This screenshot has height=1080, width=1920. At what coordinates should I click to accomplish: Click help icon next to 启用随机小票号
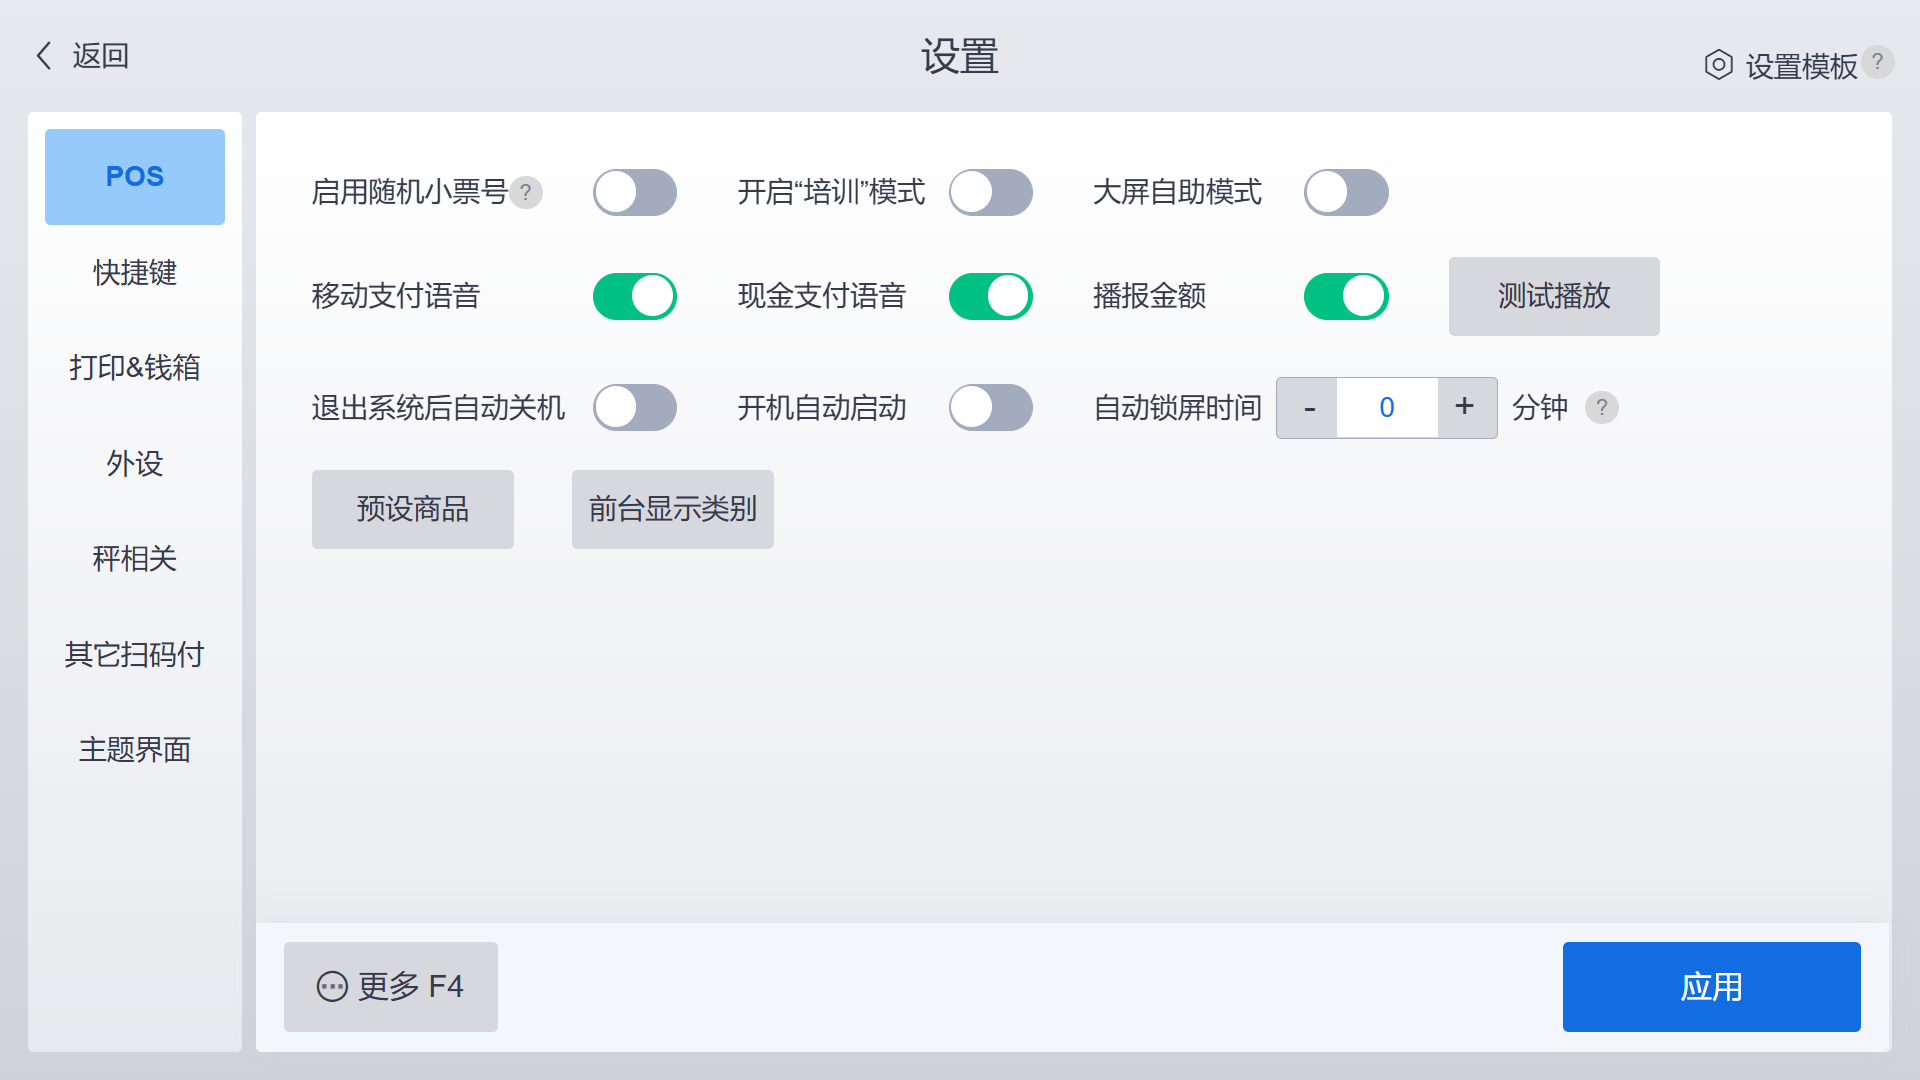[x=526, y=192]
